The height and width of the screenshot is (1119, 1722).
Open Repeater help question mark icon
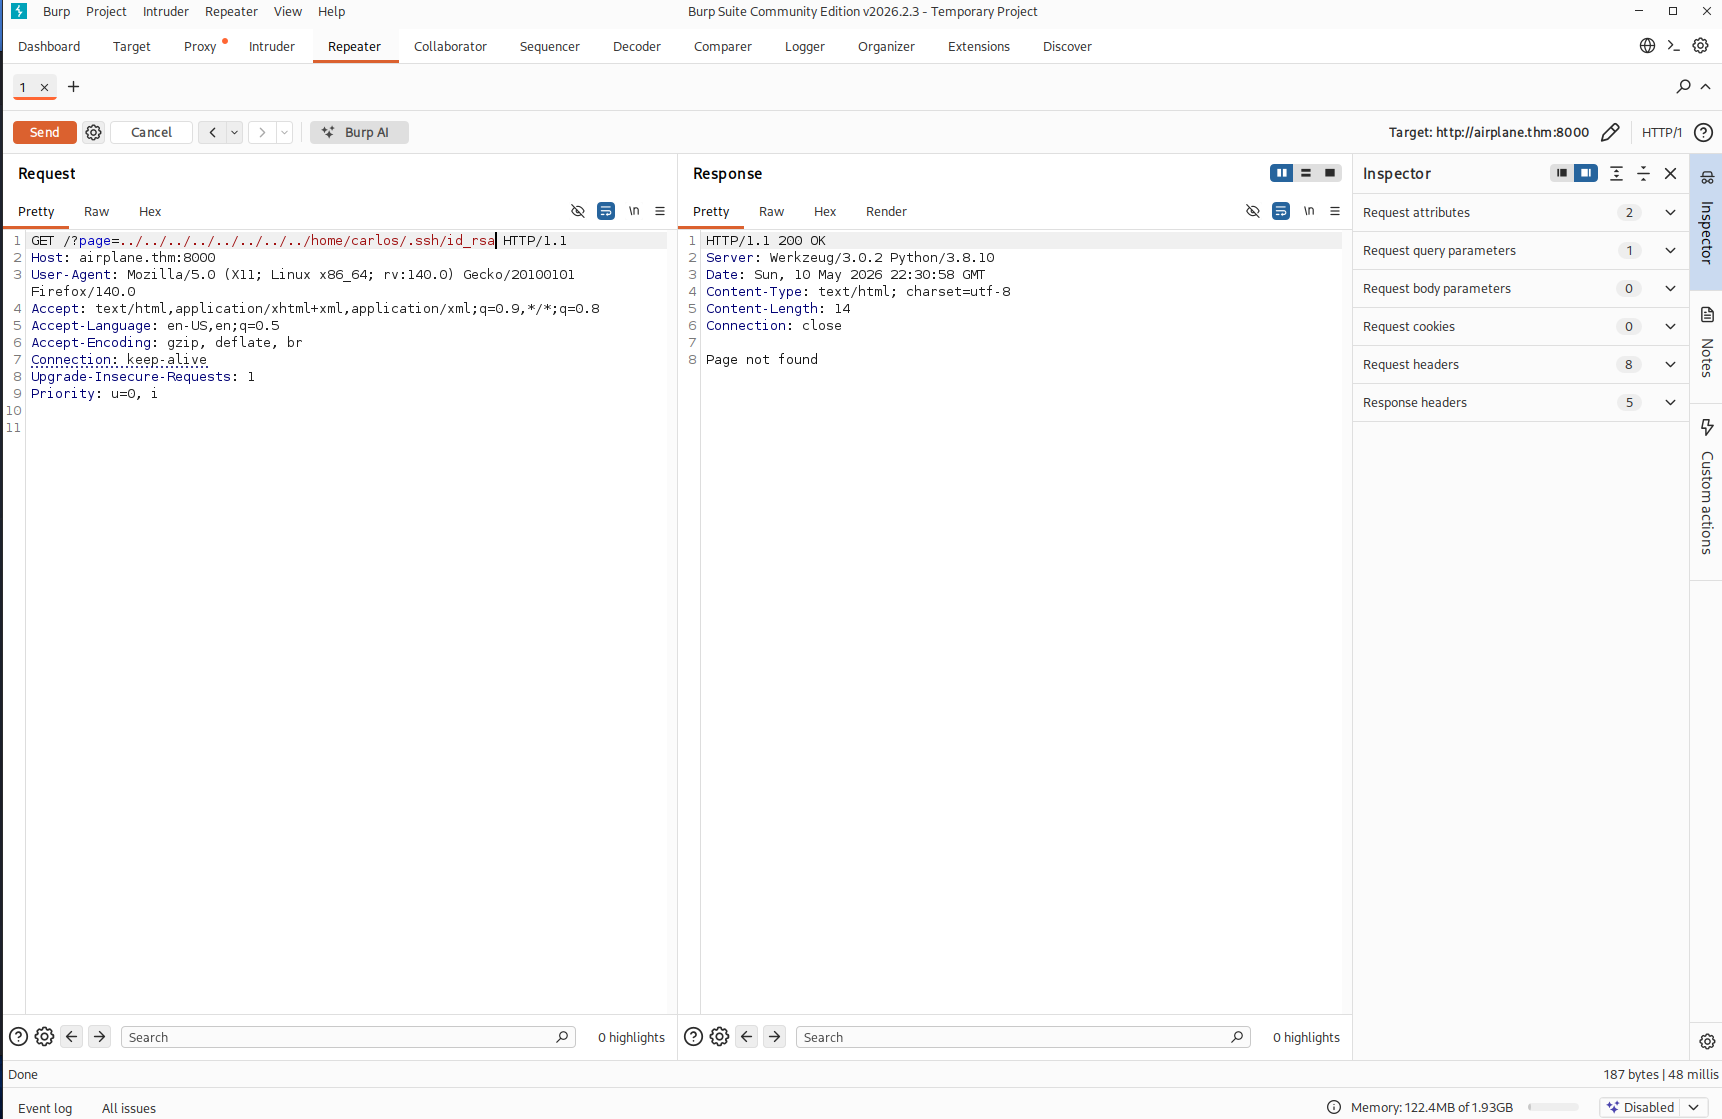1704,132
